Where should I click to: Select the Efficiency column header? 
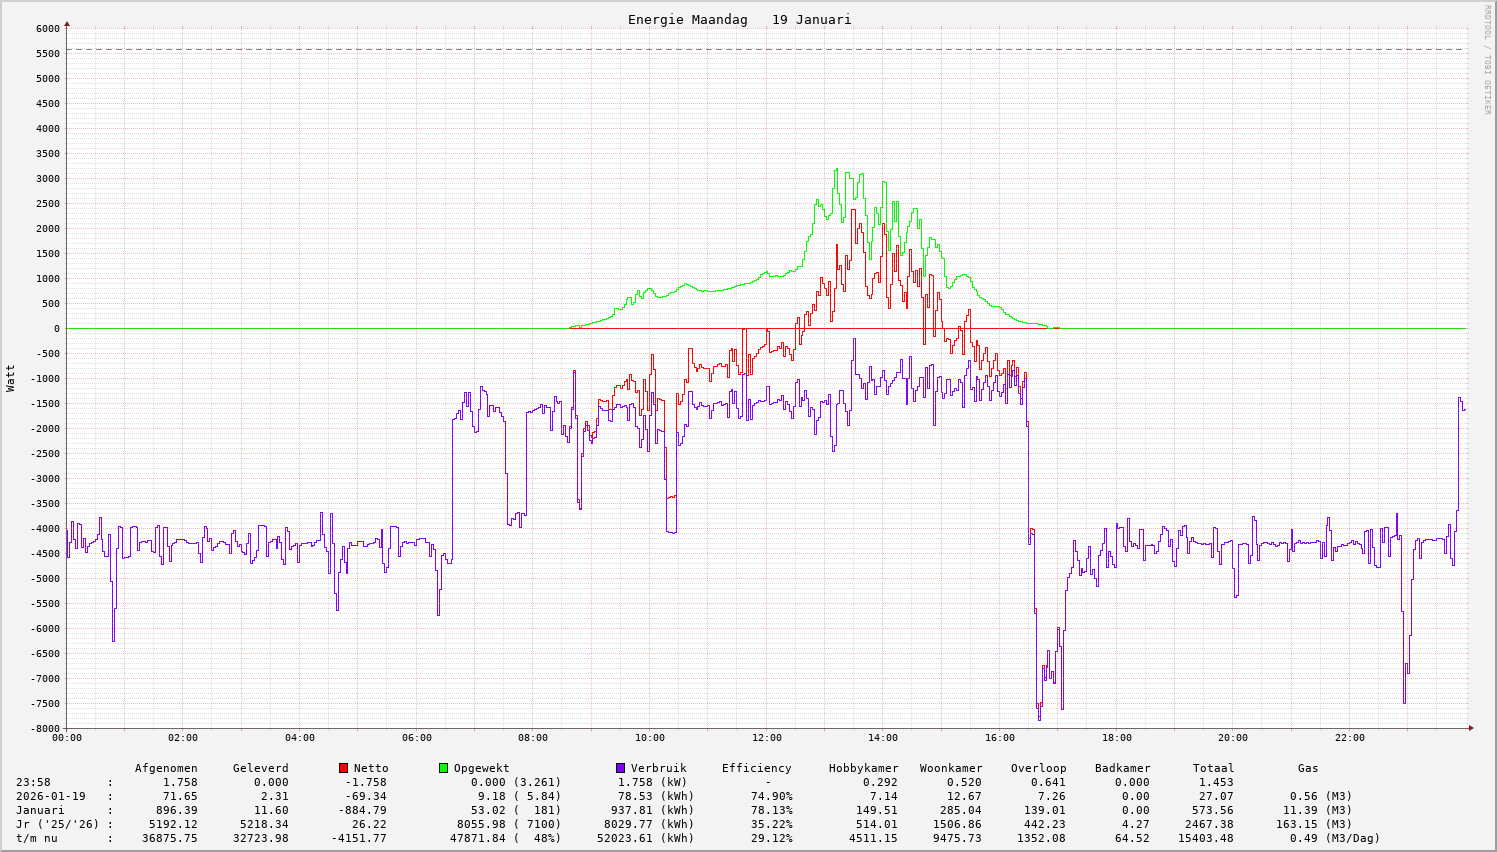tap(756, 768)
